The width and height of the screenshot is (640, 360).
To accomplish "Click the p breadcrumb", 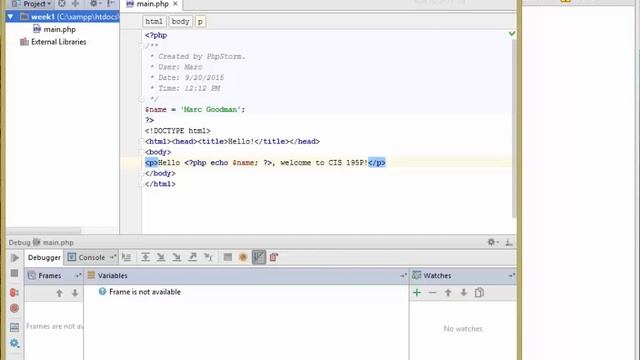I will [x=200, y=21].
